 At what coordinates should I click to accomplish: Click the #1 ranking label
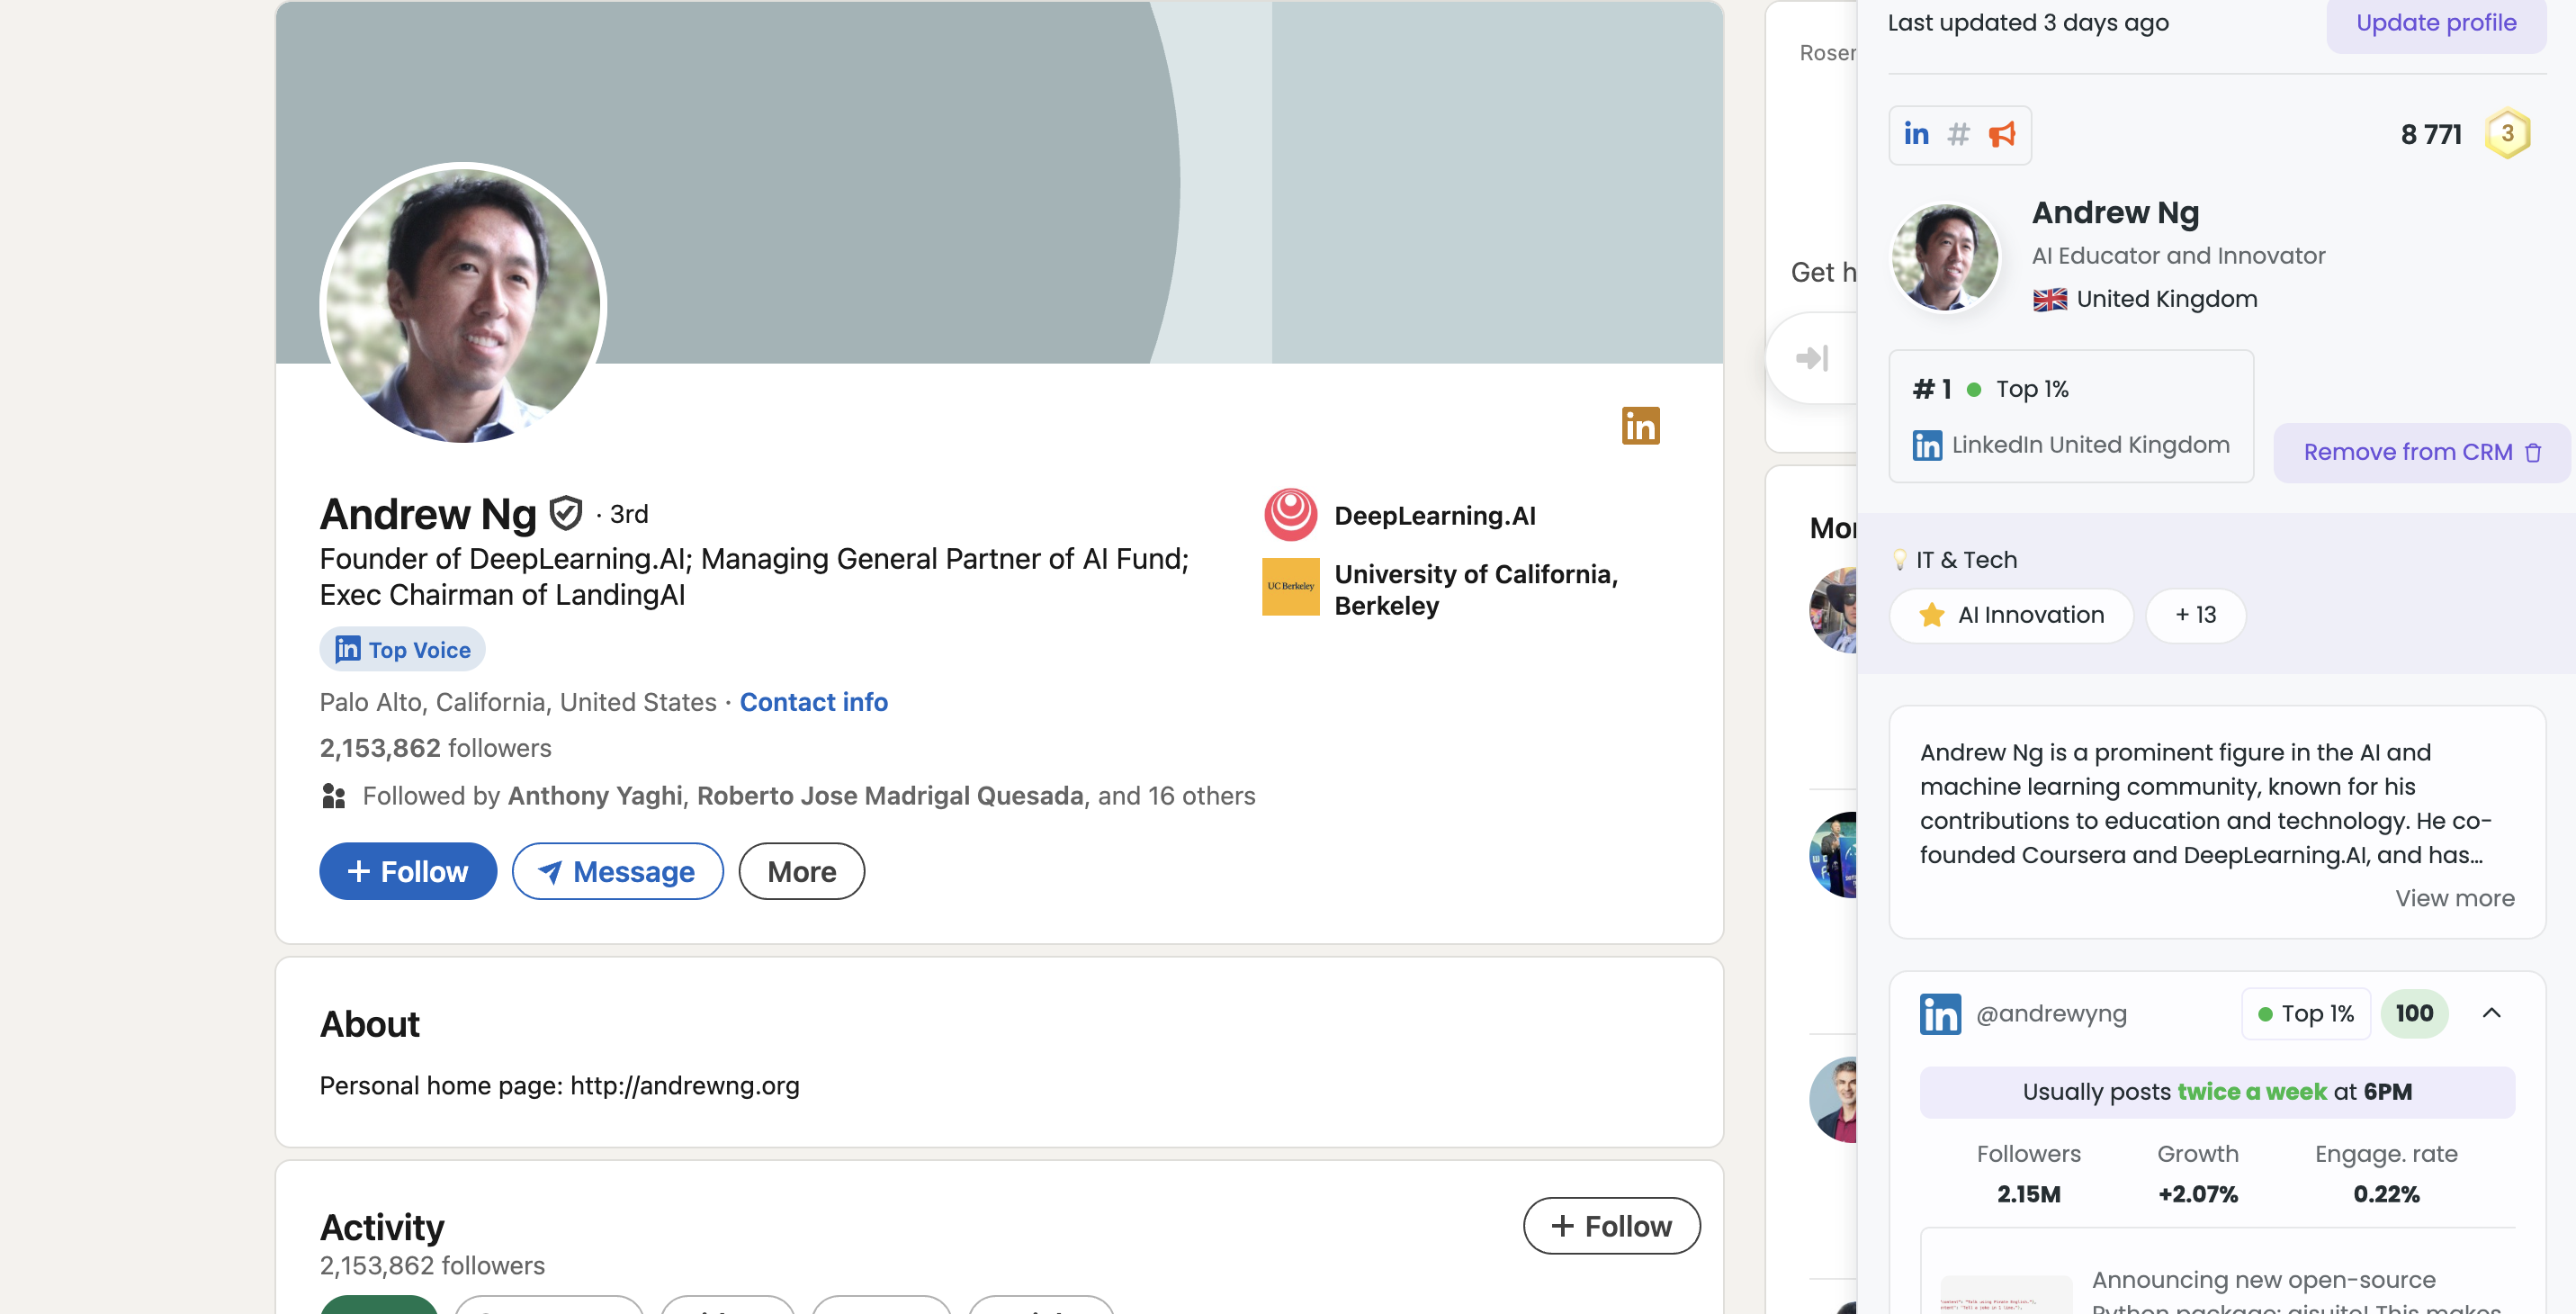tap(1931, 389)
